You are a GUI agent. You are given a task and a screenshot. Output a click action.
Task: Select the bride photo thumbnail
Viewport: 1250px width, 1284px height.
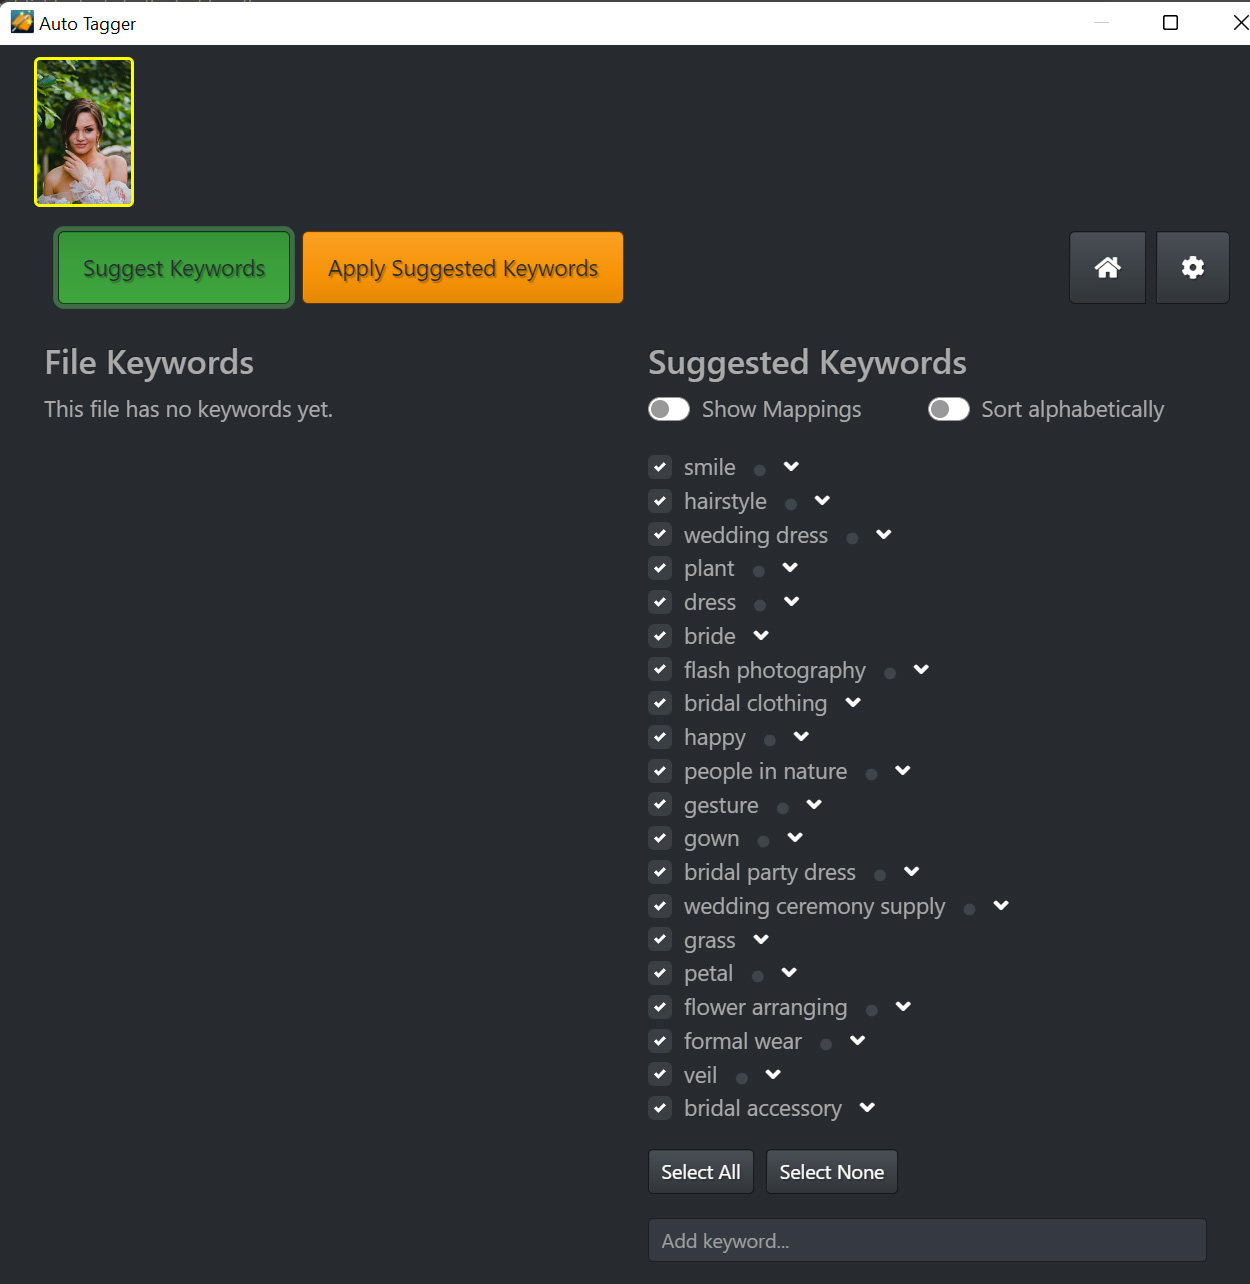tap(84, 132)
